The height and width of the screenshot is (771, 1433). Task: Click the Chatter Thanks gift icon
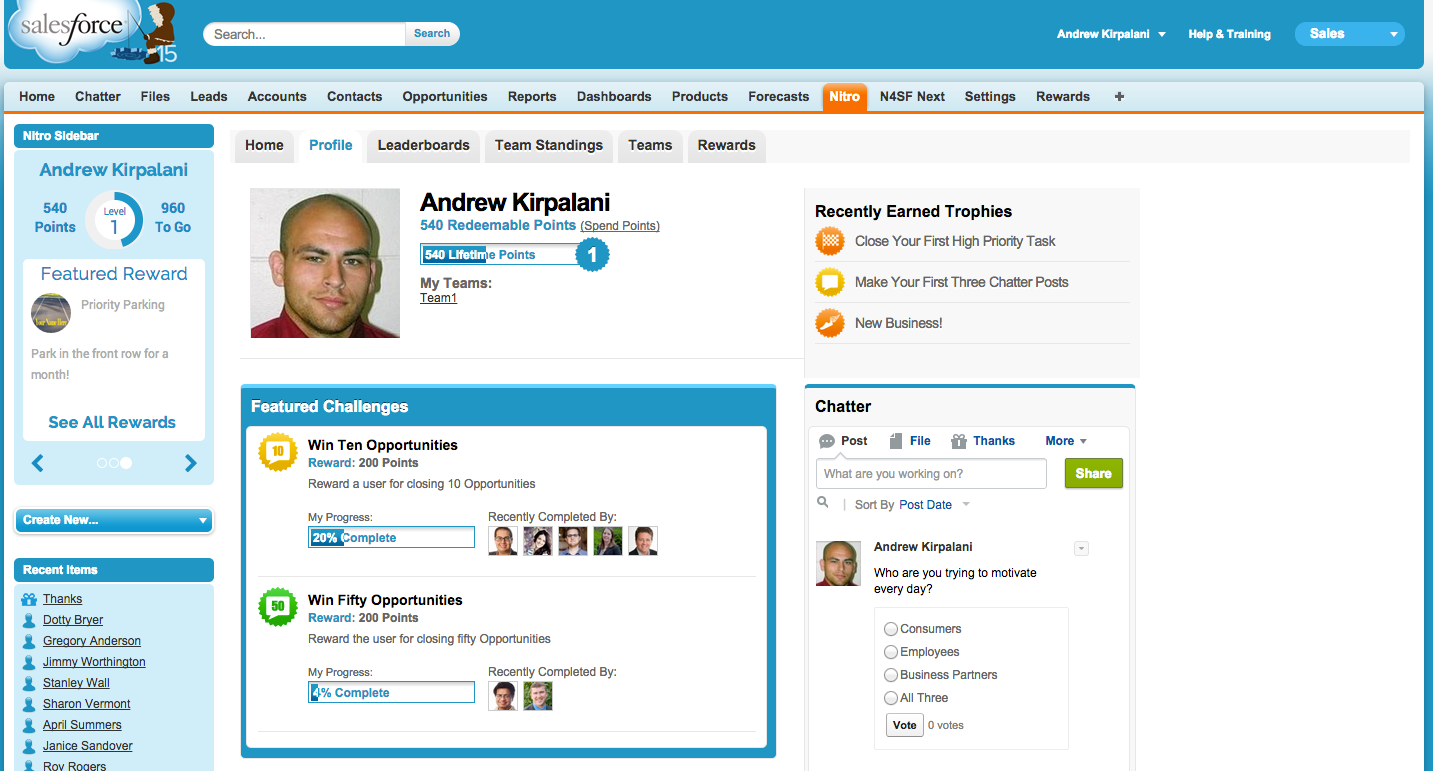click(x=959, y=441)
